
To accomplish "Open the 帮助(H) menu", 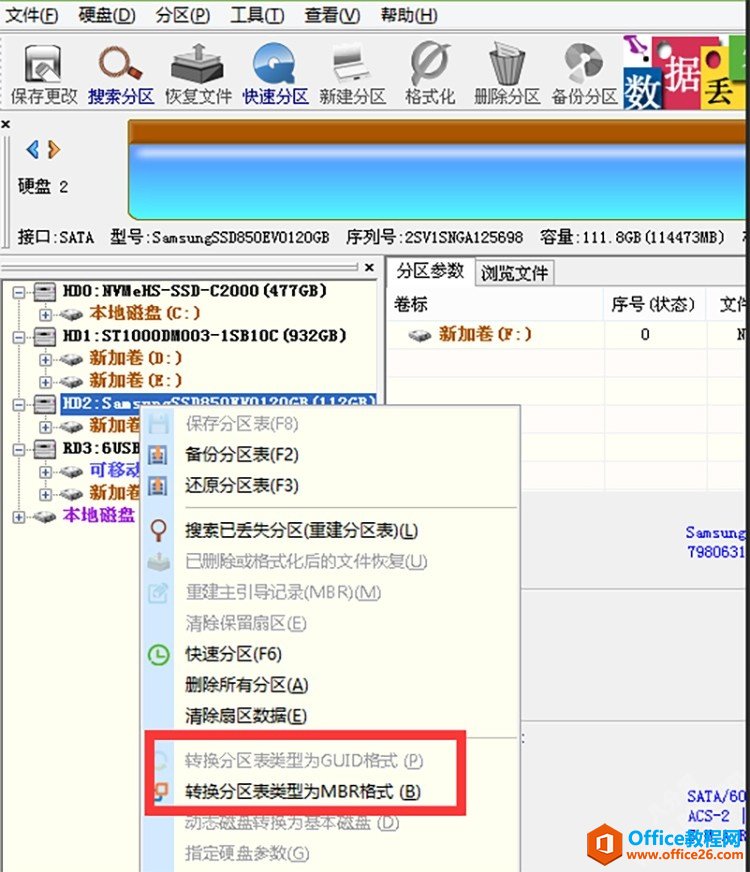I will click(x=409, y=15).
